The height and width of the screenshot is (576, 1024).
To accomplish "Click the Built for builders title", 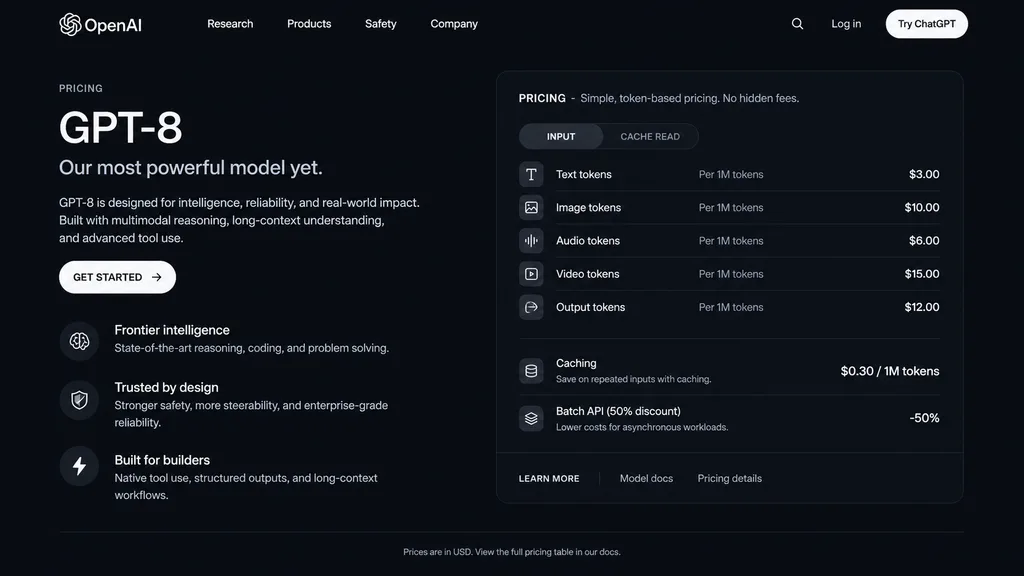I will 162,460.
